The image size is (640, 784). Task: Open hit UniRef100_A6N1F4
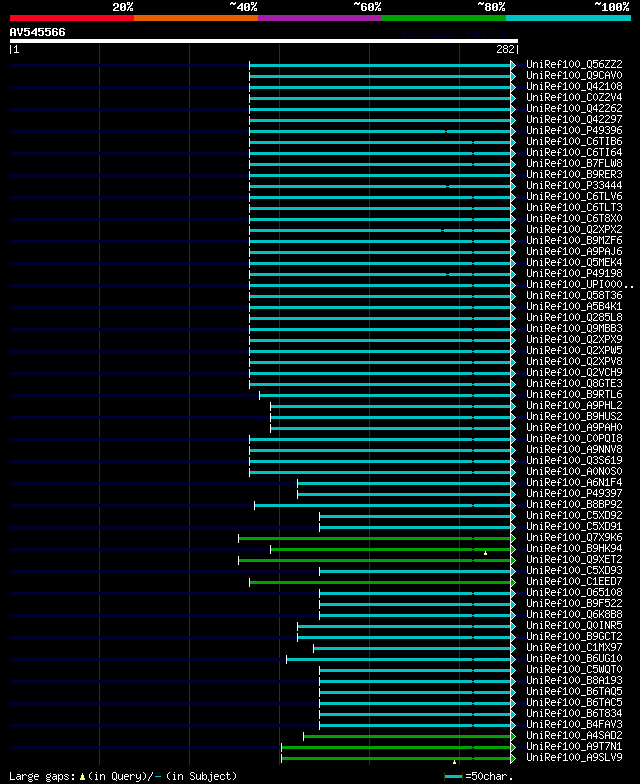[574, 482]
